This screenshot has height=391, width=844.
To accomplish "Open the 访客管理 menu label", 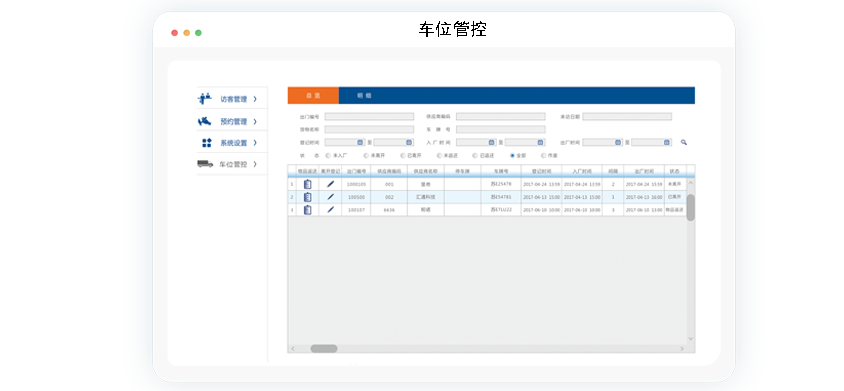I will click(x=234, y=99).
